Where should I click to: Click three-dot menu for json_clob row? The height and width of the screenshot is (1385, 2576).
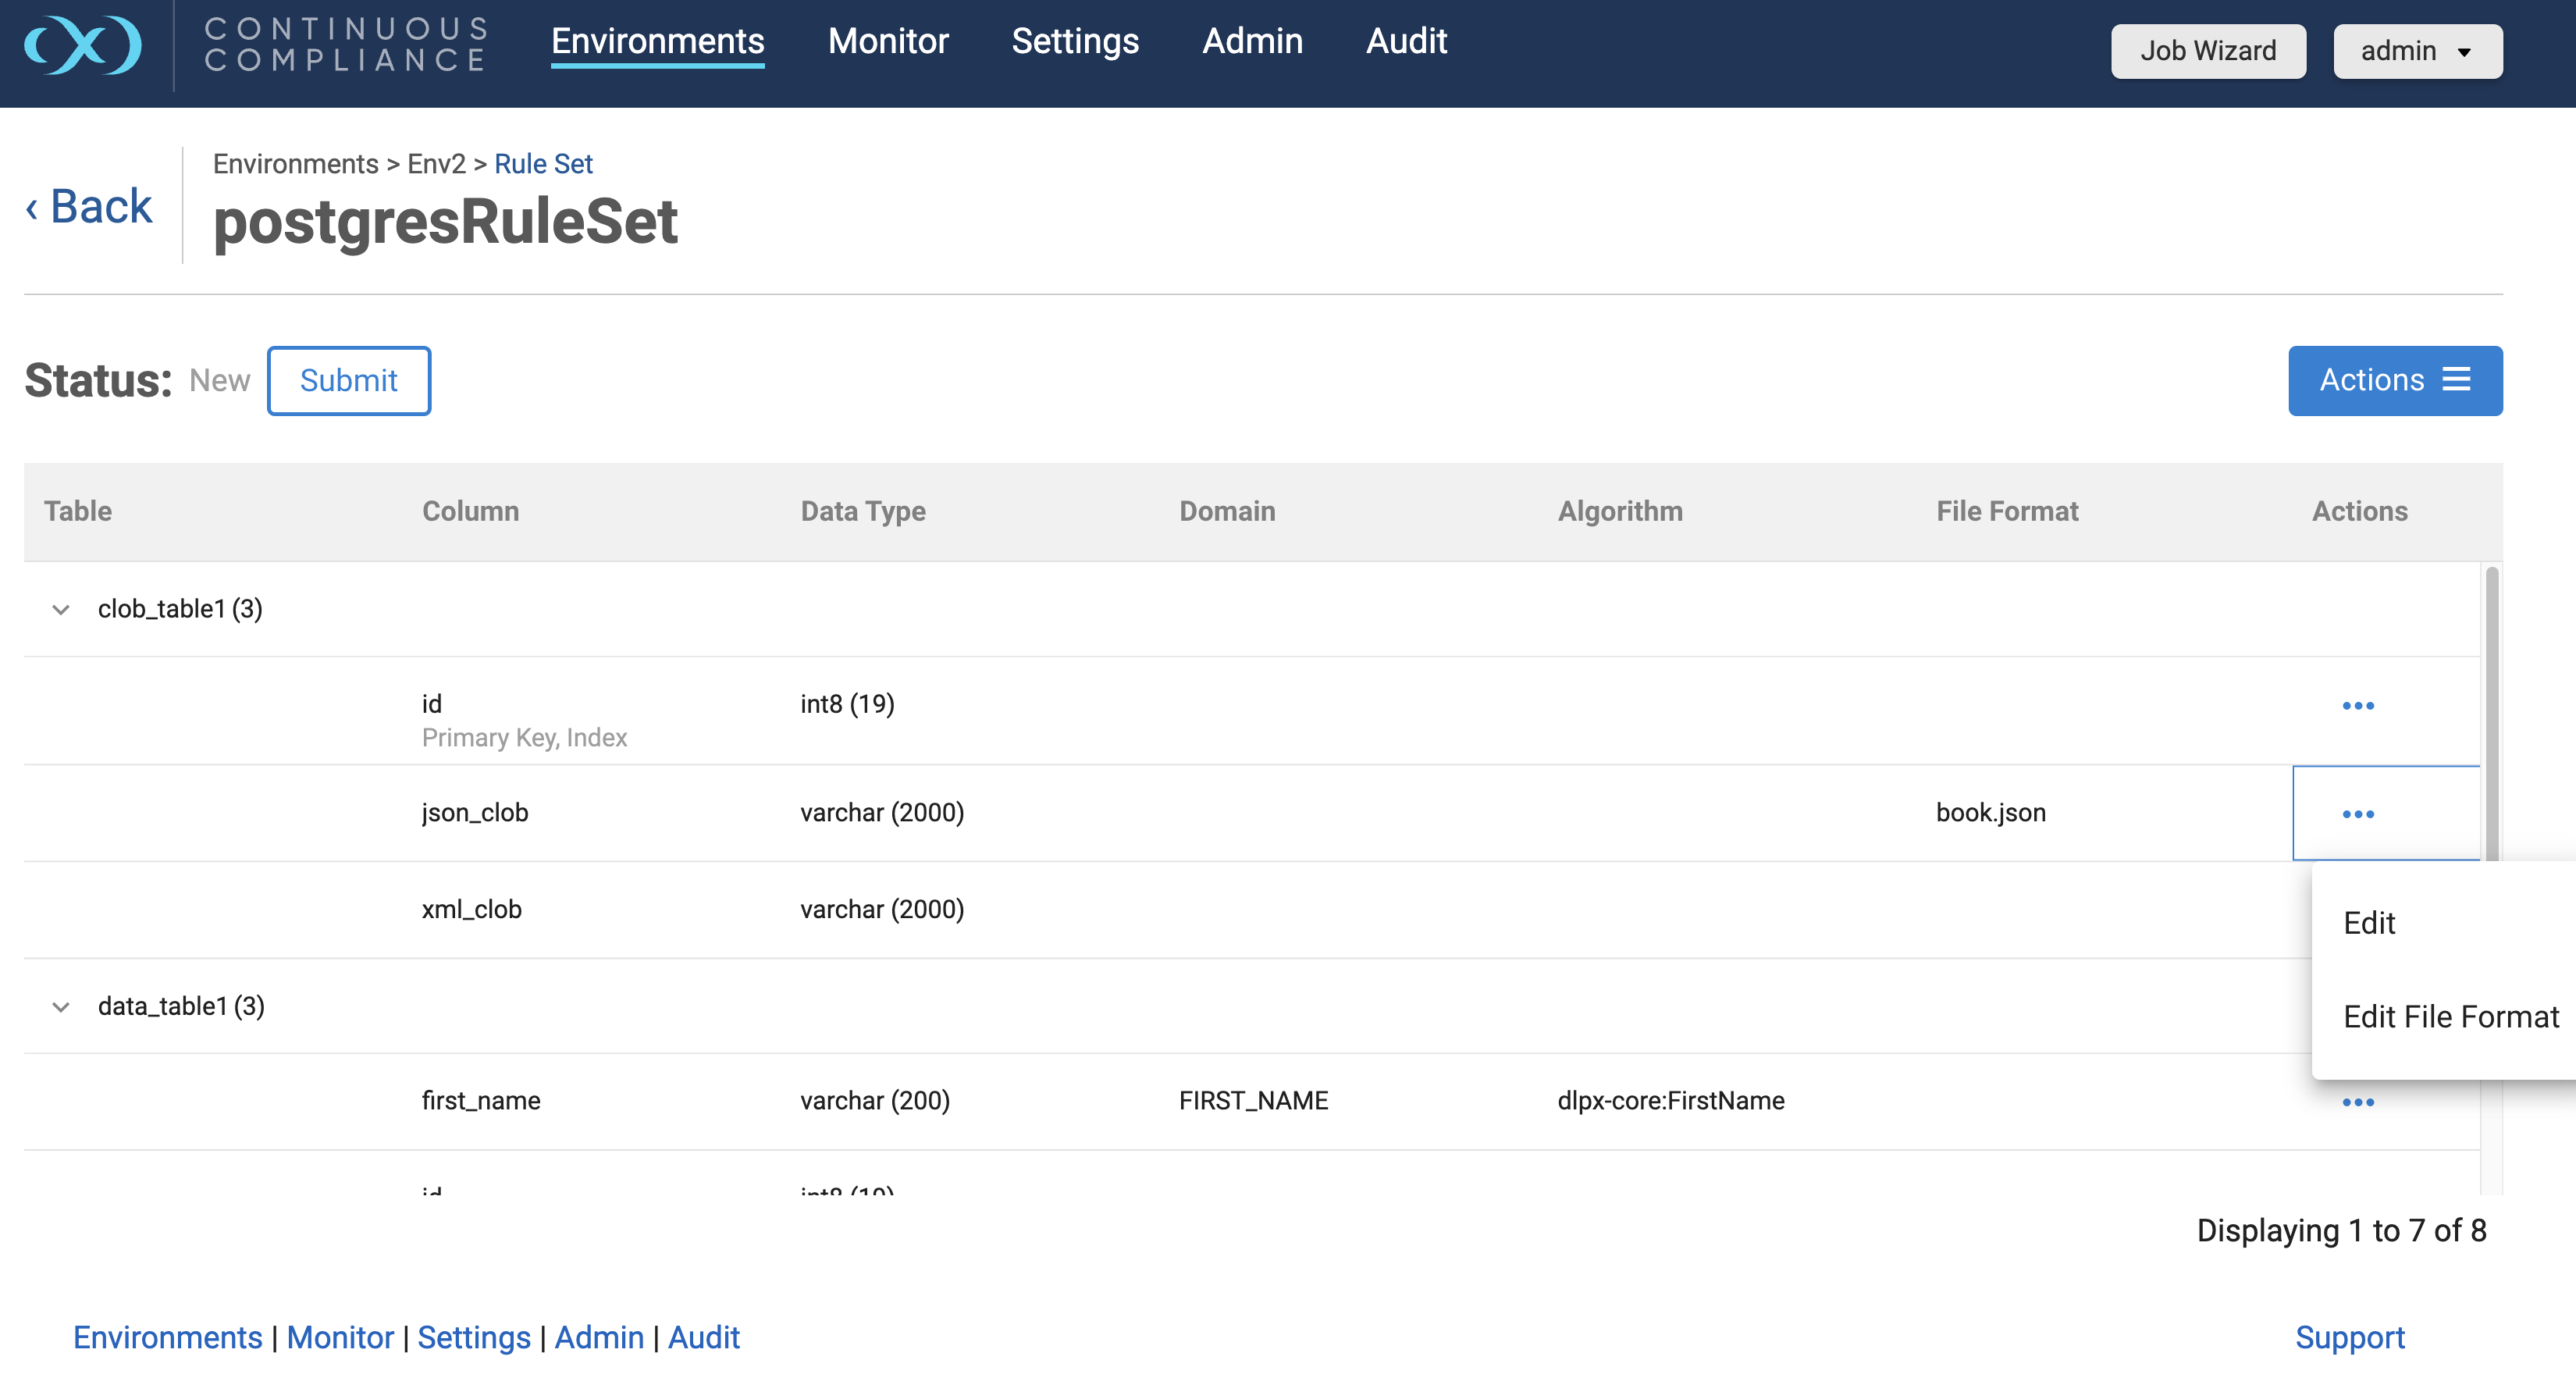pyautogui.click(x=2357, y=813)
